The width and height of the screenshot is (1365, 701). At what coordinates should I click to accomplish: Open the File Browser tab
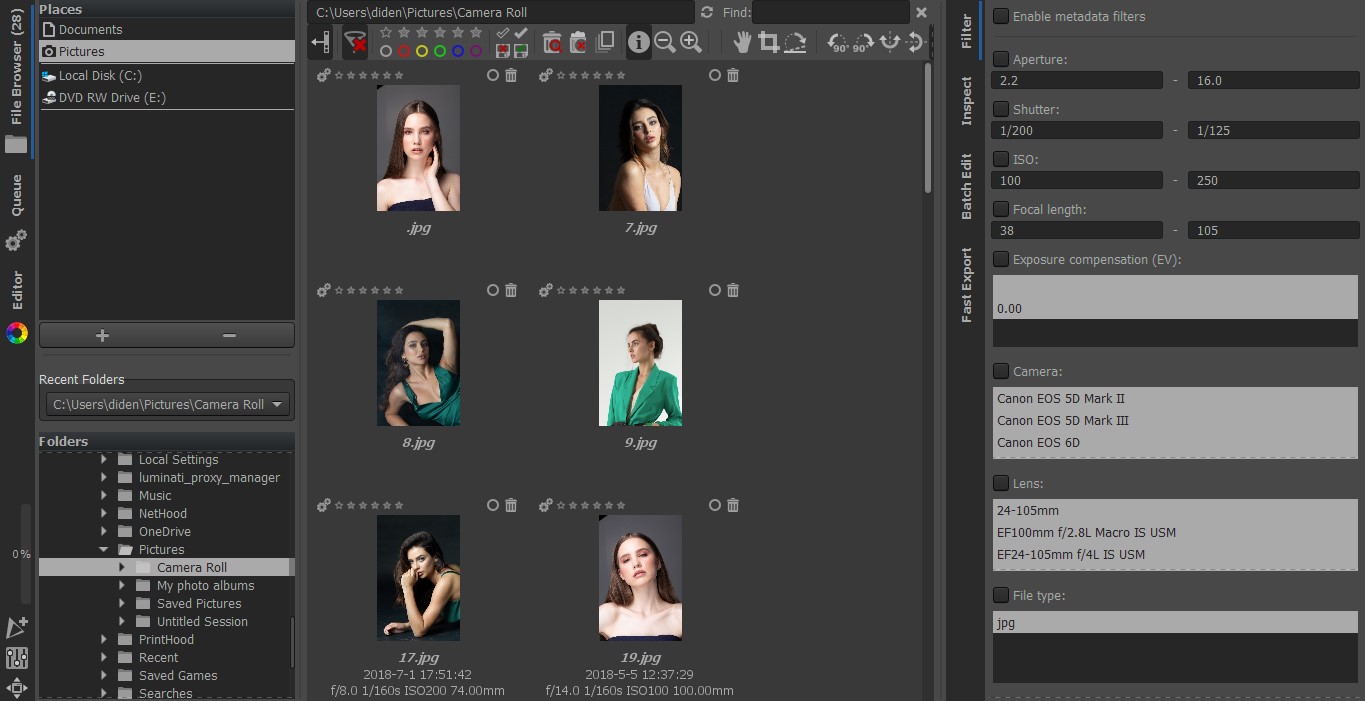[x=17, y=80]
